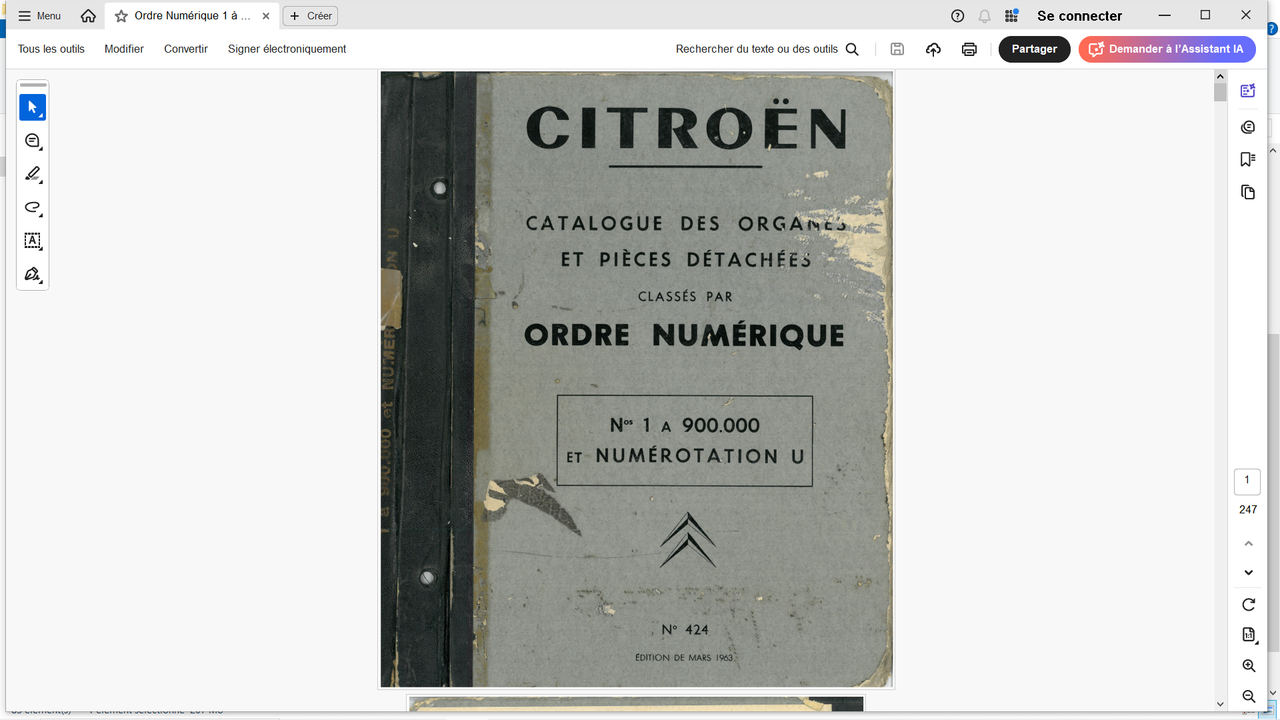This screenshot has width=1280, height=720.
Task: Select the freehand draw lasso tool
Action: point(32,208)
